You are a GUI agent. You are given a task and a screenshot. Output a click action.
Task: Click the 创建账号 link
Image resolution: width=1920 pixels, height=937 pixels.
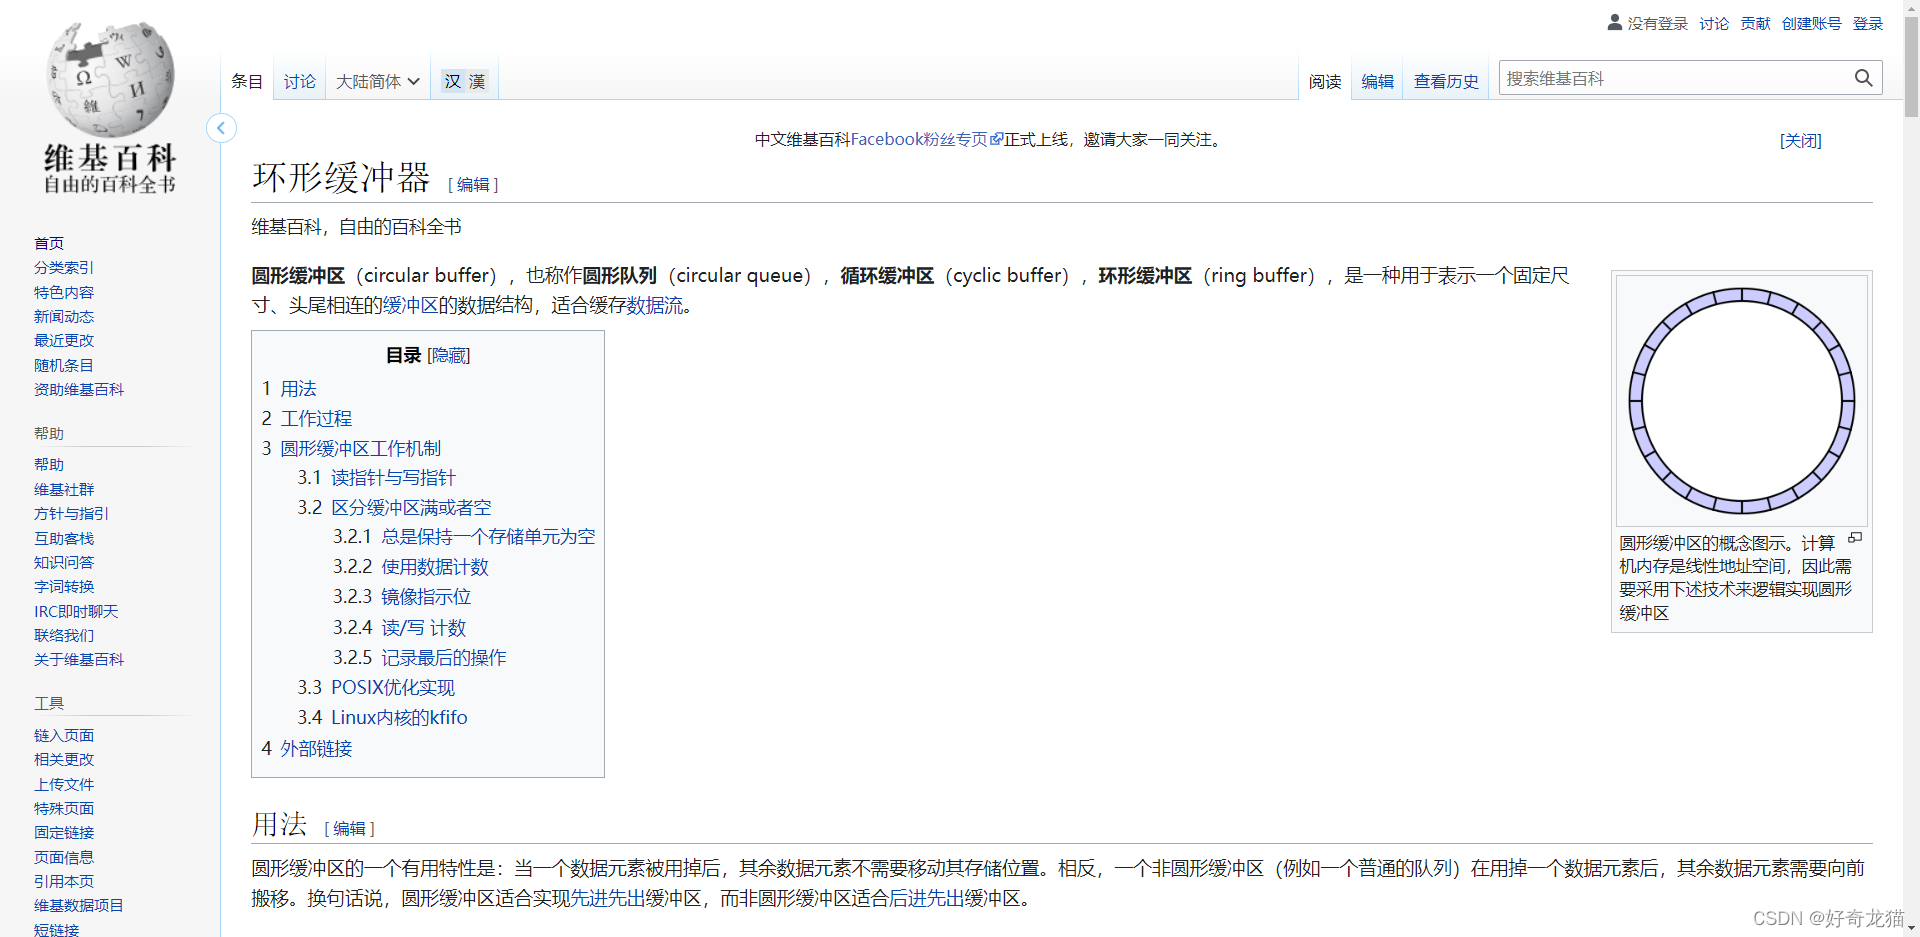coord(1811,23)
